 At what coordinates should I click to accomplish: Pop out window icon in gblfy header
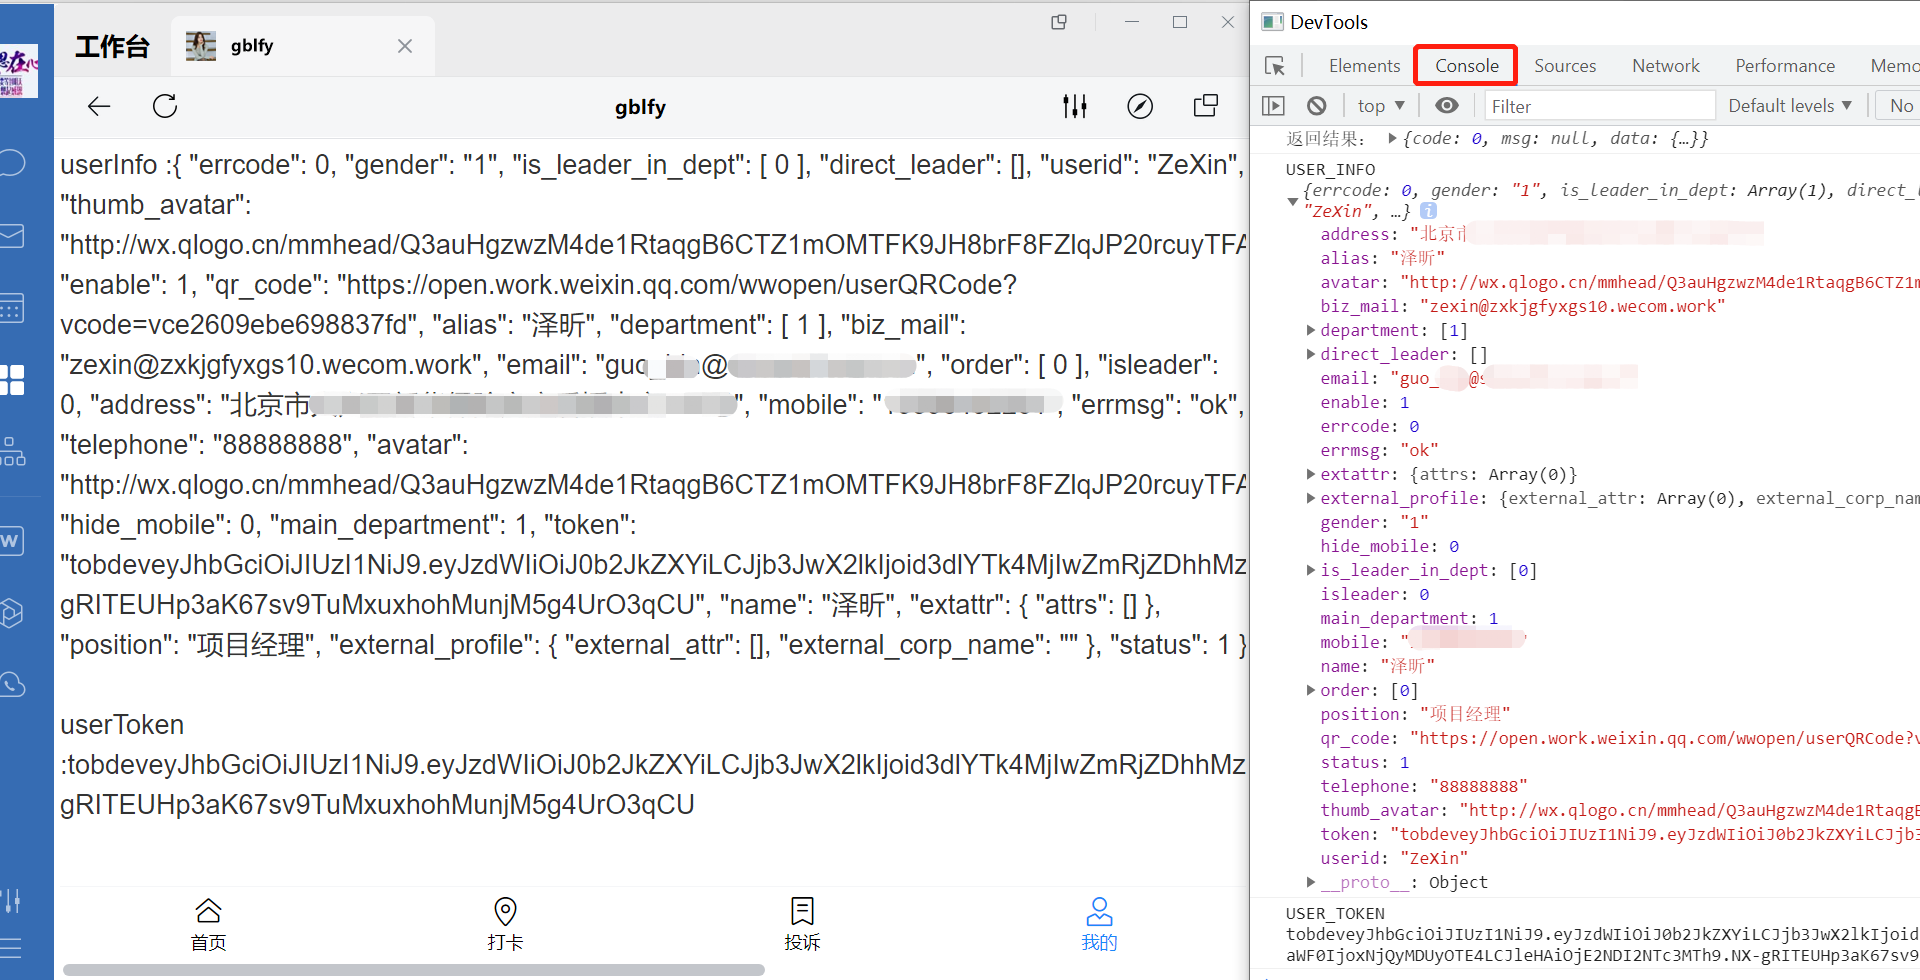(1206, 106)
